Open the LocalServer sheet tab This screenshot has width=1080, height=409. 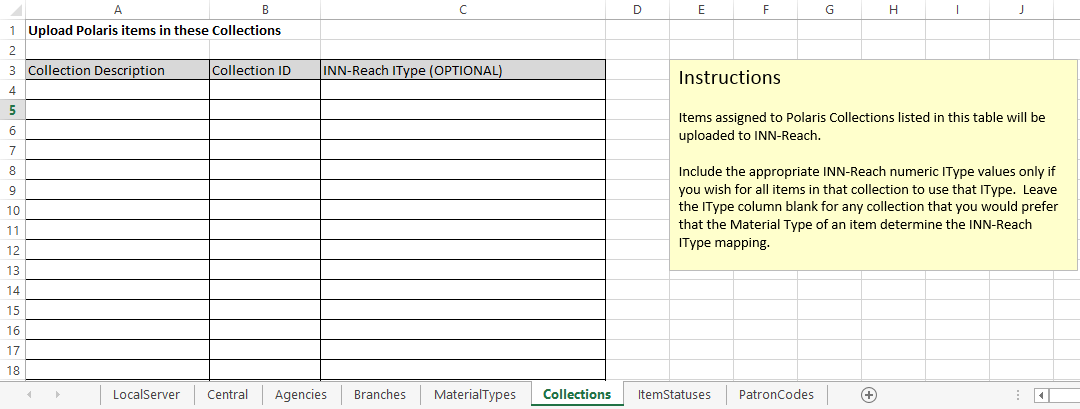pyautogui.click(x=146, y=395)
